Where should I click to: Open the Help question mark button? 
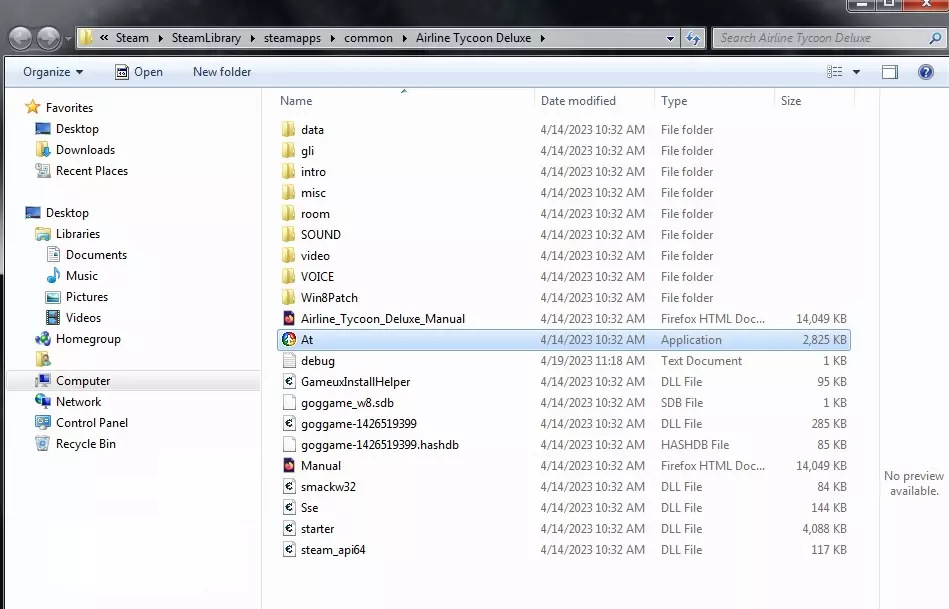click(x=925, y=72)
